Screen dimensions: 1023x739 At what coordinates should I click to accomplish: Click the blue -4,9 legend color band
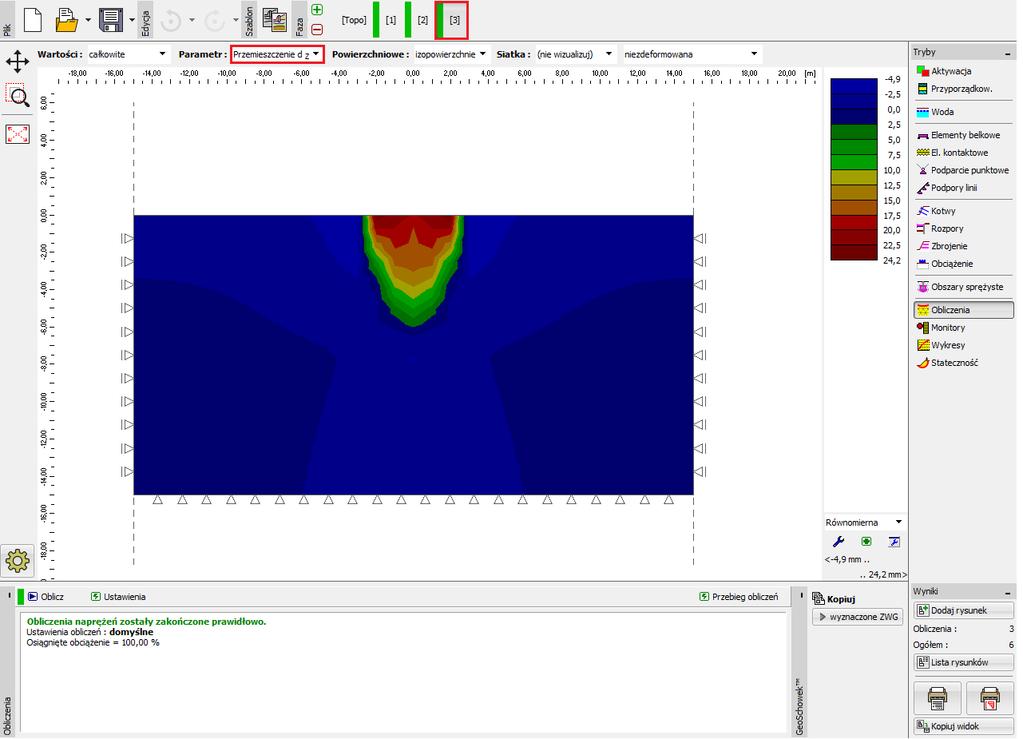(853, 86)
